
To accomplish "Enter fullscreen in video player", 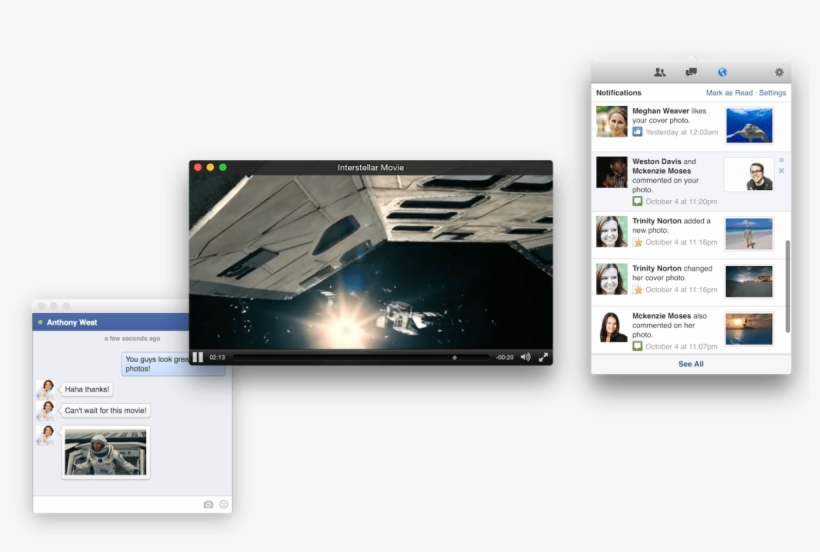I will [543, 357].
